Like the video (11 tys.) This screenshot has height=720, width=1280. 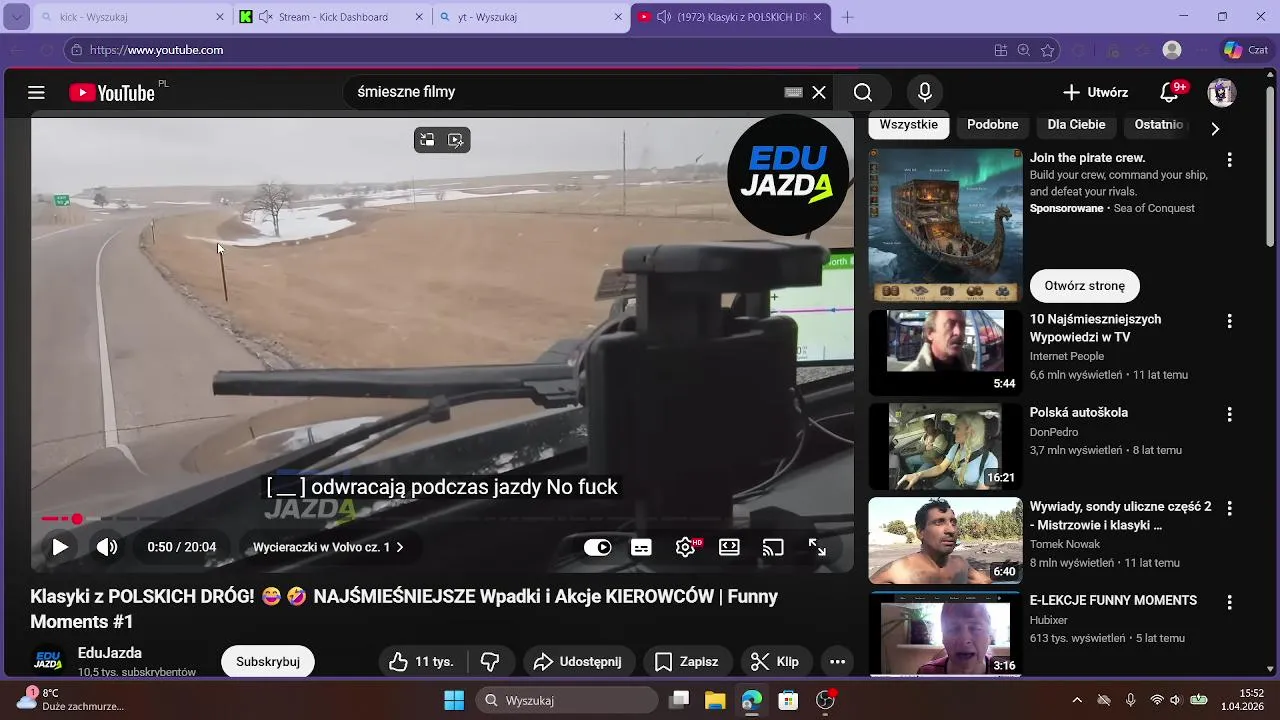(421, 662)
